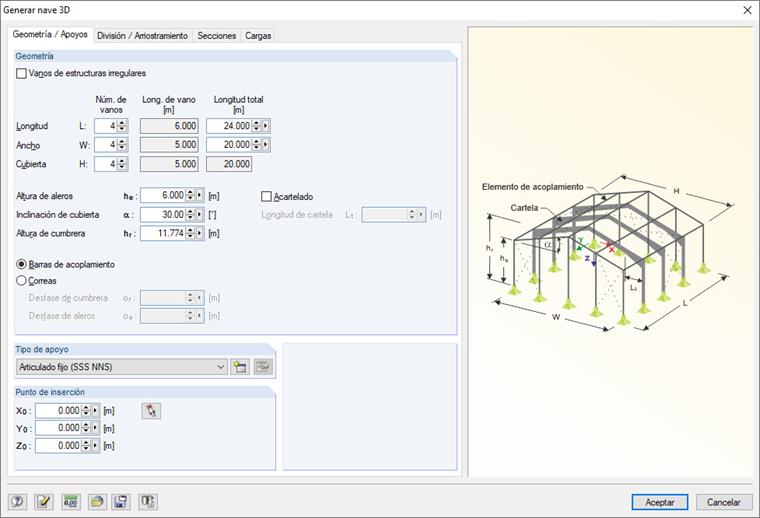Click spinner of Altura de aleros value

click(190, 195)
